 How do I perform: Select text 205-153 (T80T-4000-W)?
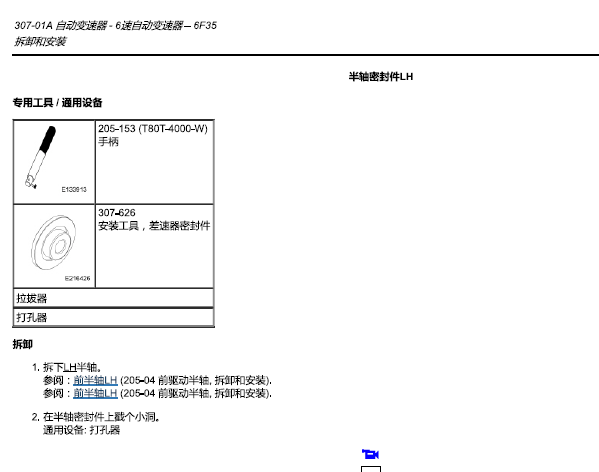click(x=153, y=129)
